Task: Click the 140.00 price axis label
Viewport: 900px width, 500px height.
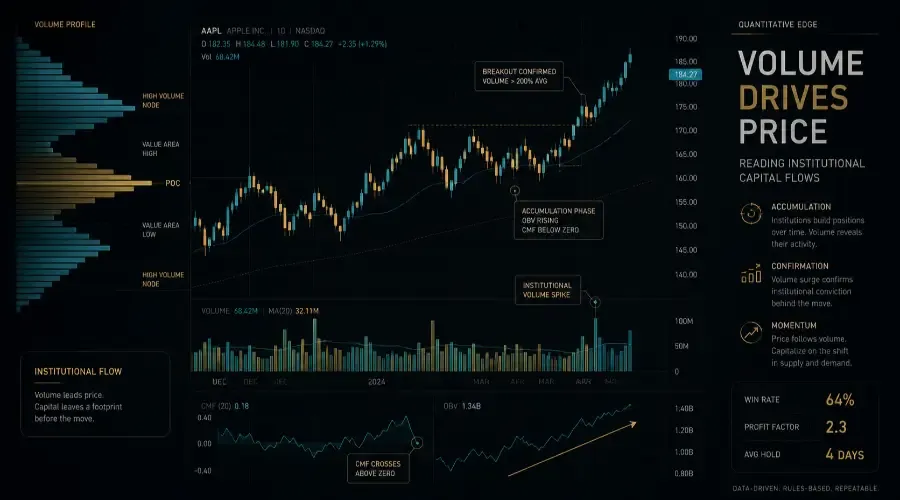Action: point(686,274)
